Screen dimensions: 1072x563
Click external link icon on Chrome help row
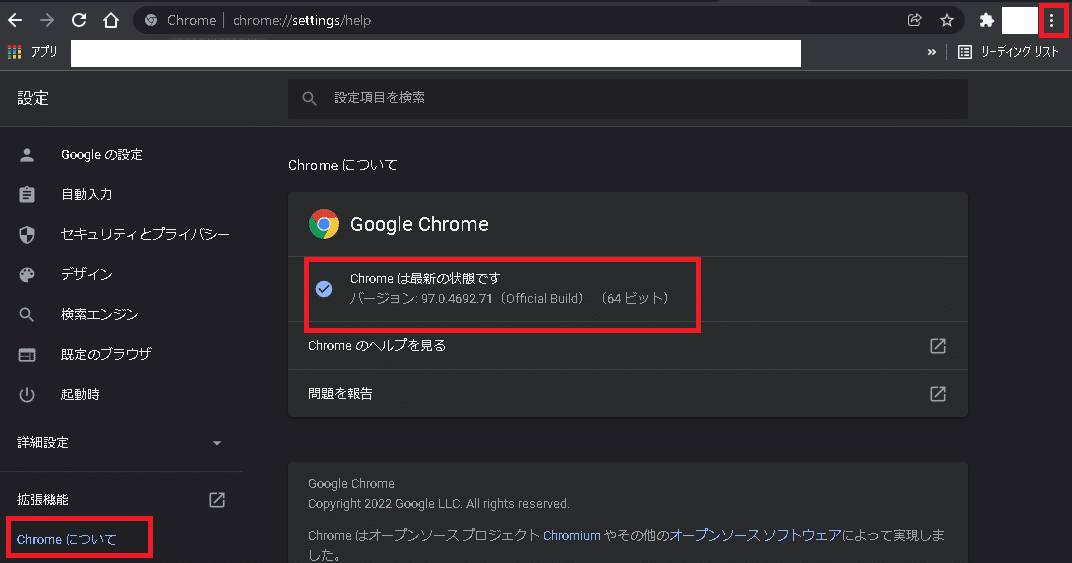click(x=938, y=345)
